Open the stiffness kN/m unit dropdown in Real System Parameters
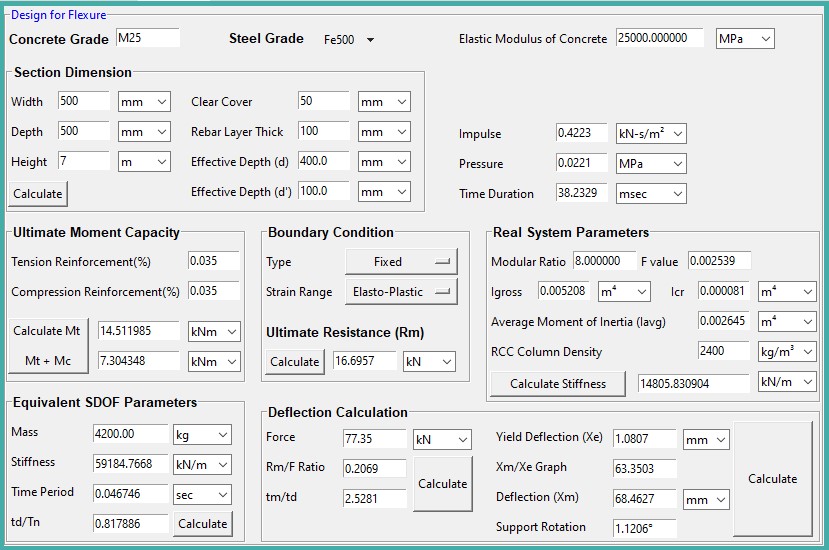Image resolution: width=829 pixels, height=550 pixels. click(787, 382)
